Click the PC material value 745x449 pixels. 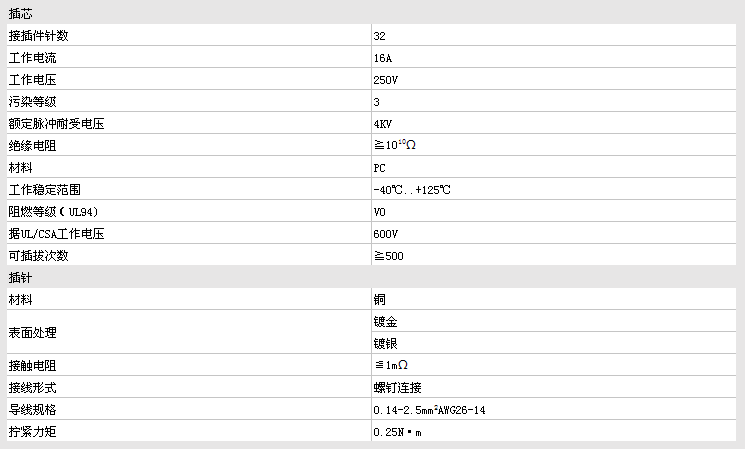(379, 168)
